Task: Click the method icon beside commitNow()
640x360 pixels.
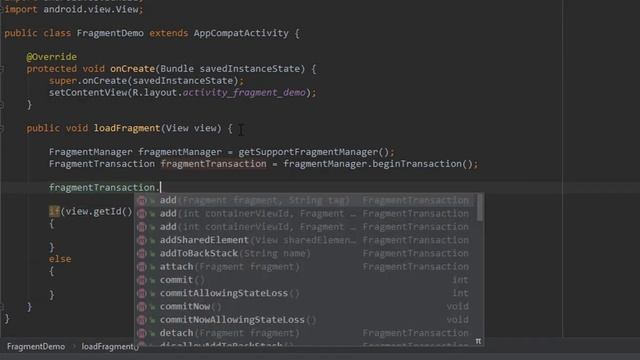Action: click(142, 307)
